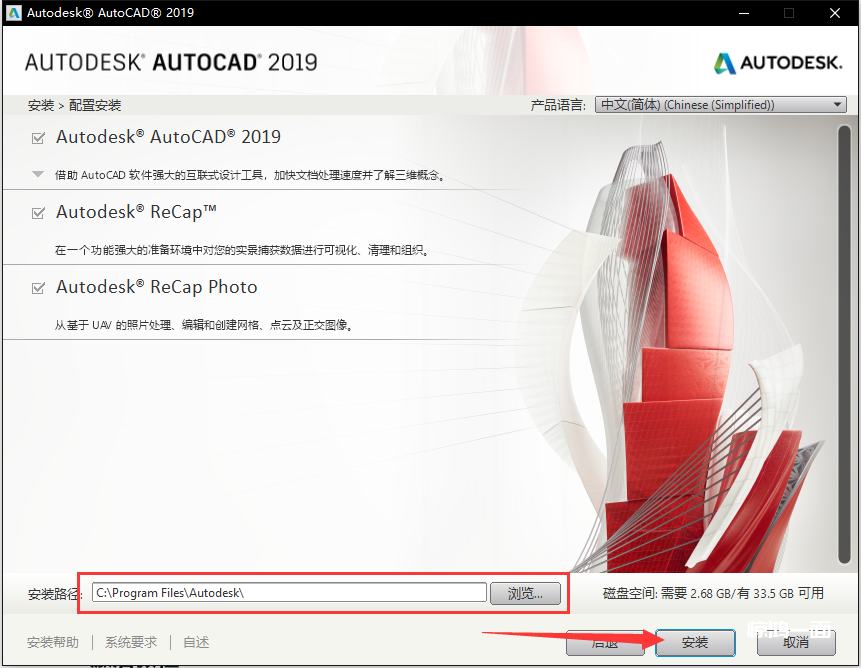Click the Autodesk logo in the header

(778, 63)
